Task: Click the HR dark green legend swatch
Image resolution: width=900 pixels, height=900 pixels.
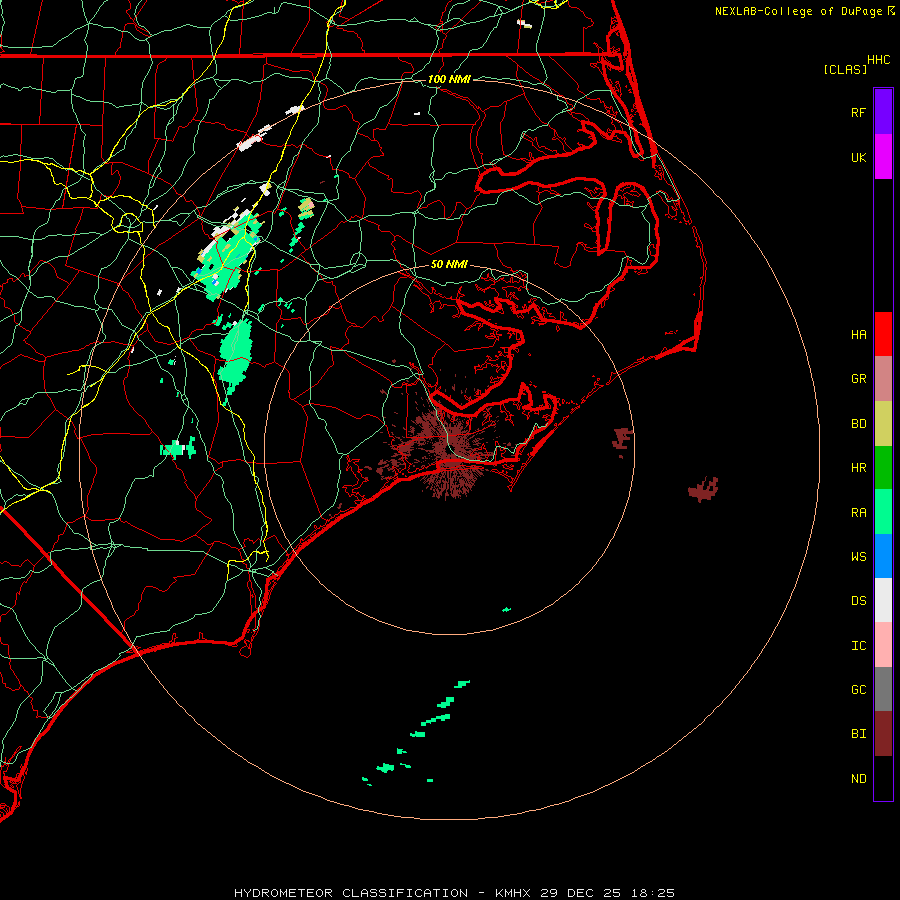Action: pos(883,468)
